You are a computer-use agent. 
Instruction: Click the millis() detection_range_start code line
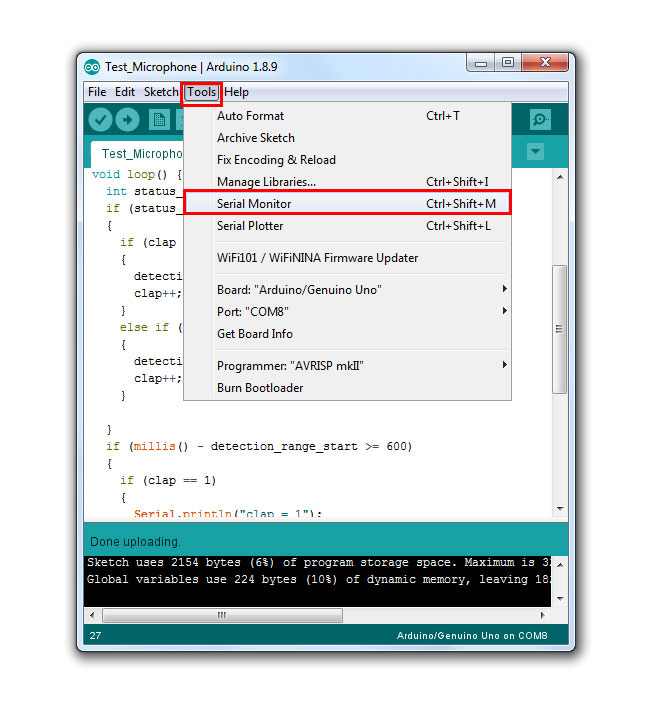(259, 446)
